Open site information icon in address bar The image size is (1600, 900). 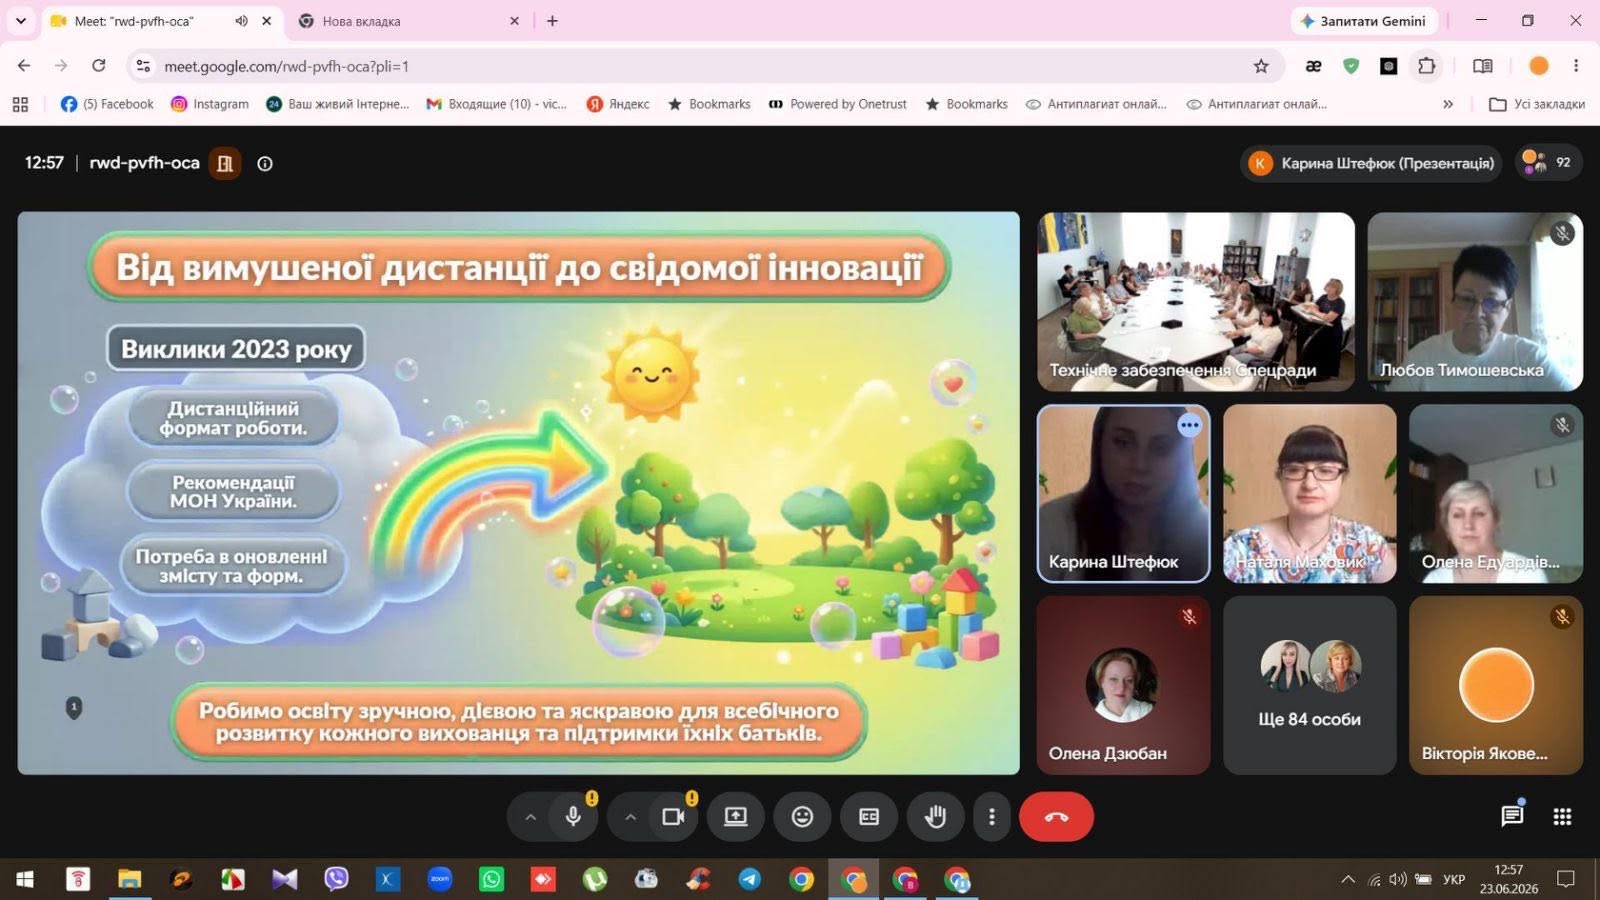coord(143,66)
